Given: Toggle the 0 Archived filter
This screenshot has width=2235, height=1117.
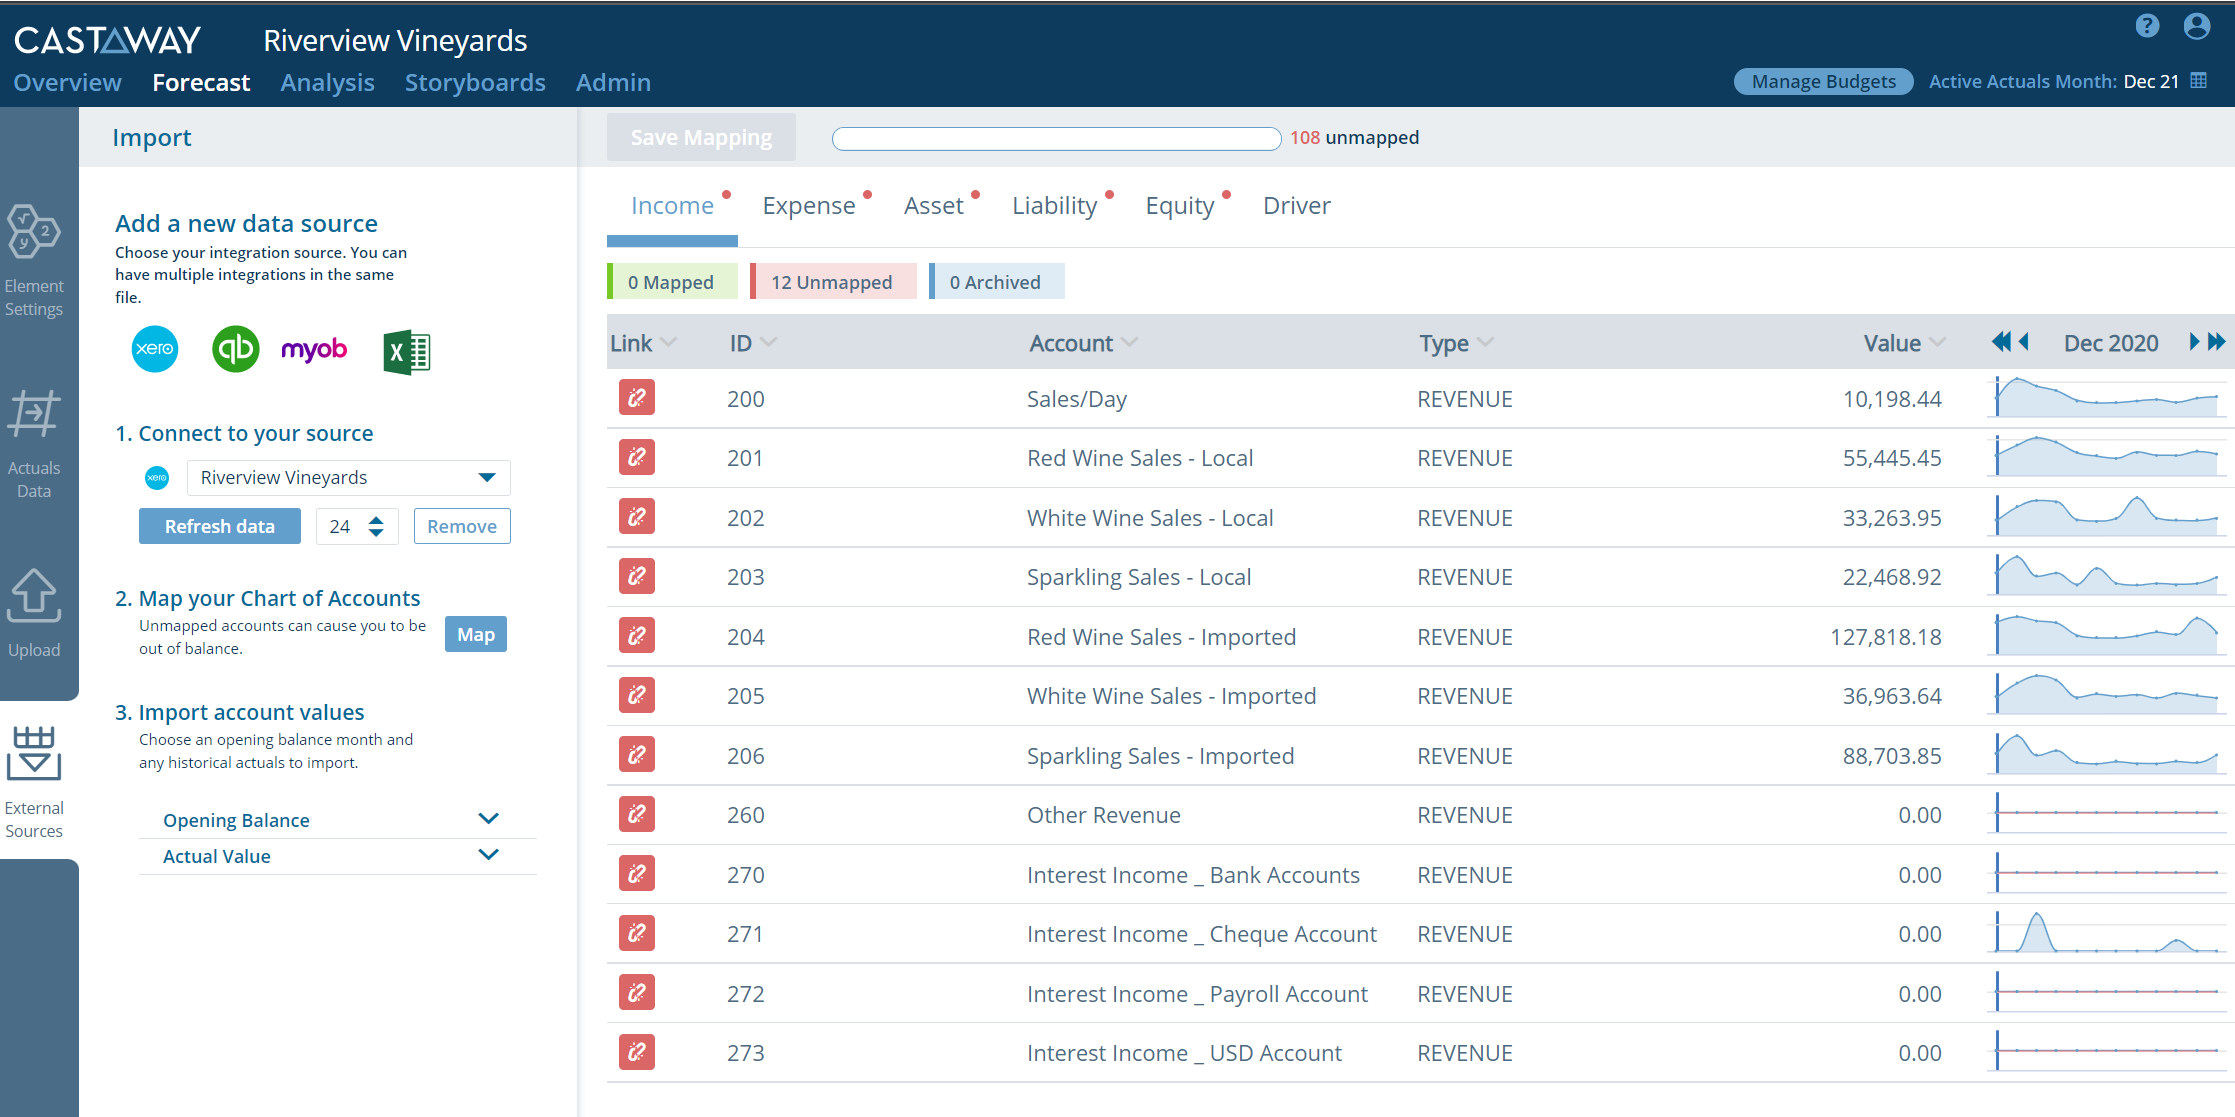Looking at the screenshot, I should coord(996,281).
